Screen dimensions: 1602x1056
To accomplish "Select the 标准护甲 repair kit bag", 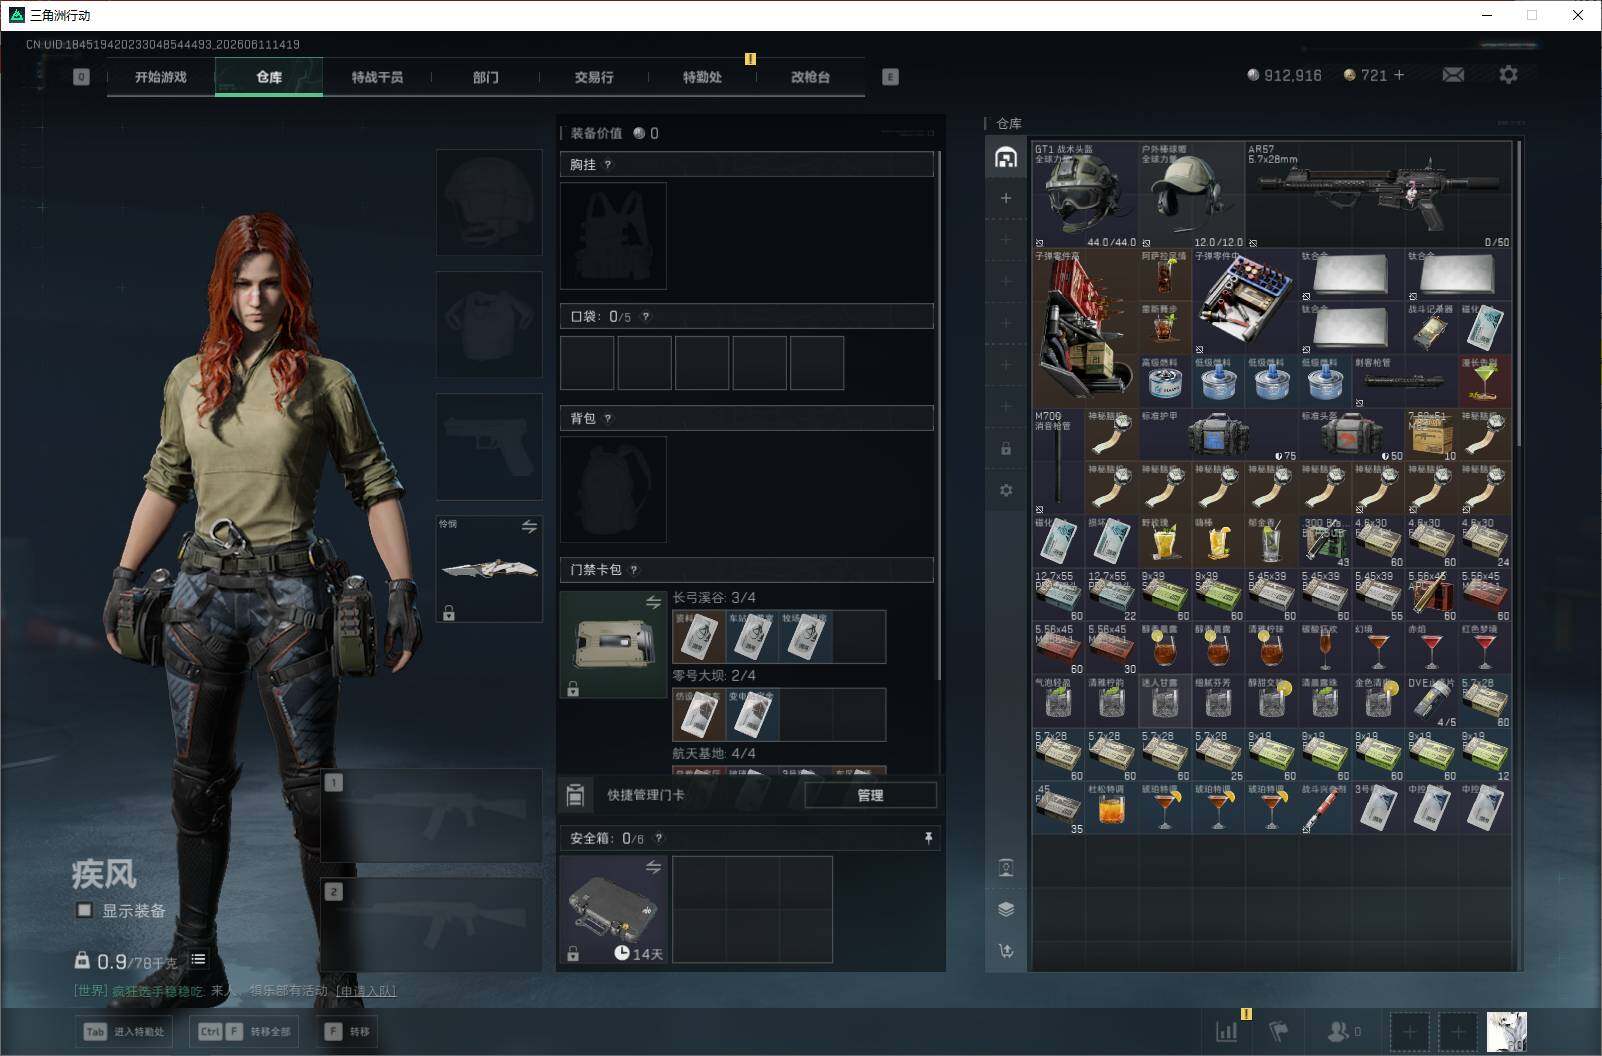I will [x=1219, y=435].
